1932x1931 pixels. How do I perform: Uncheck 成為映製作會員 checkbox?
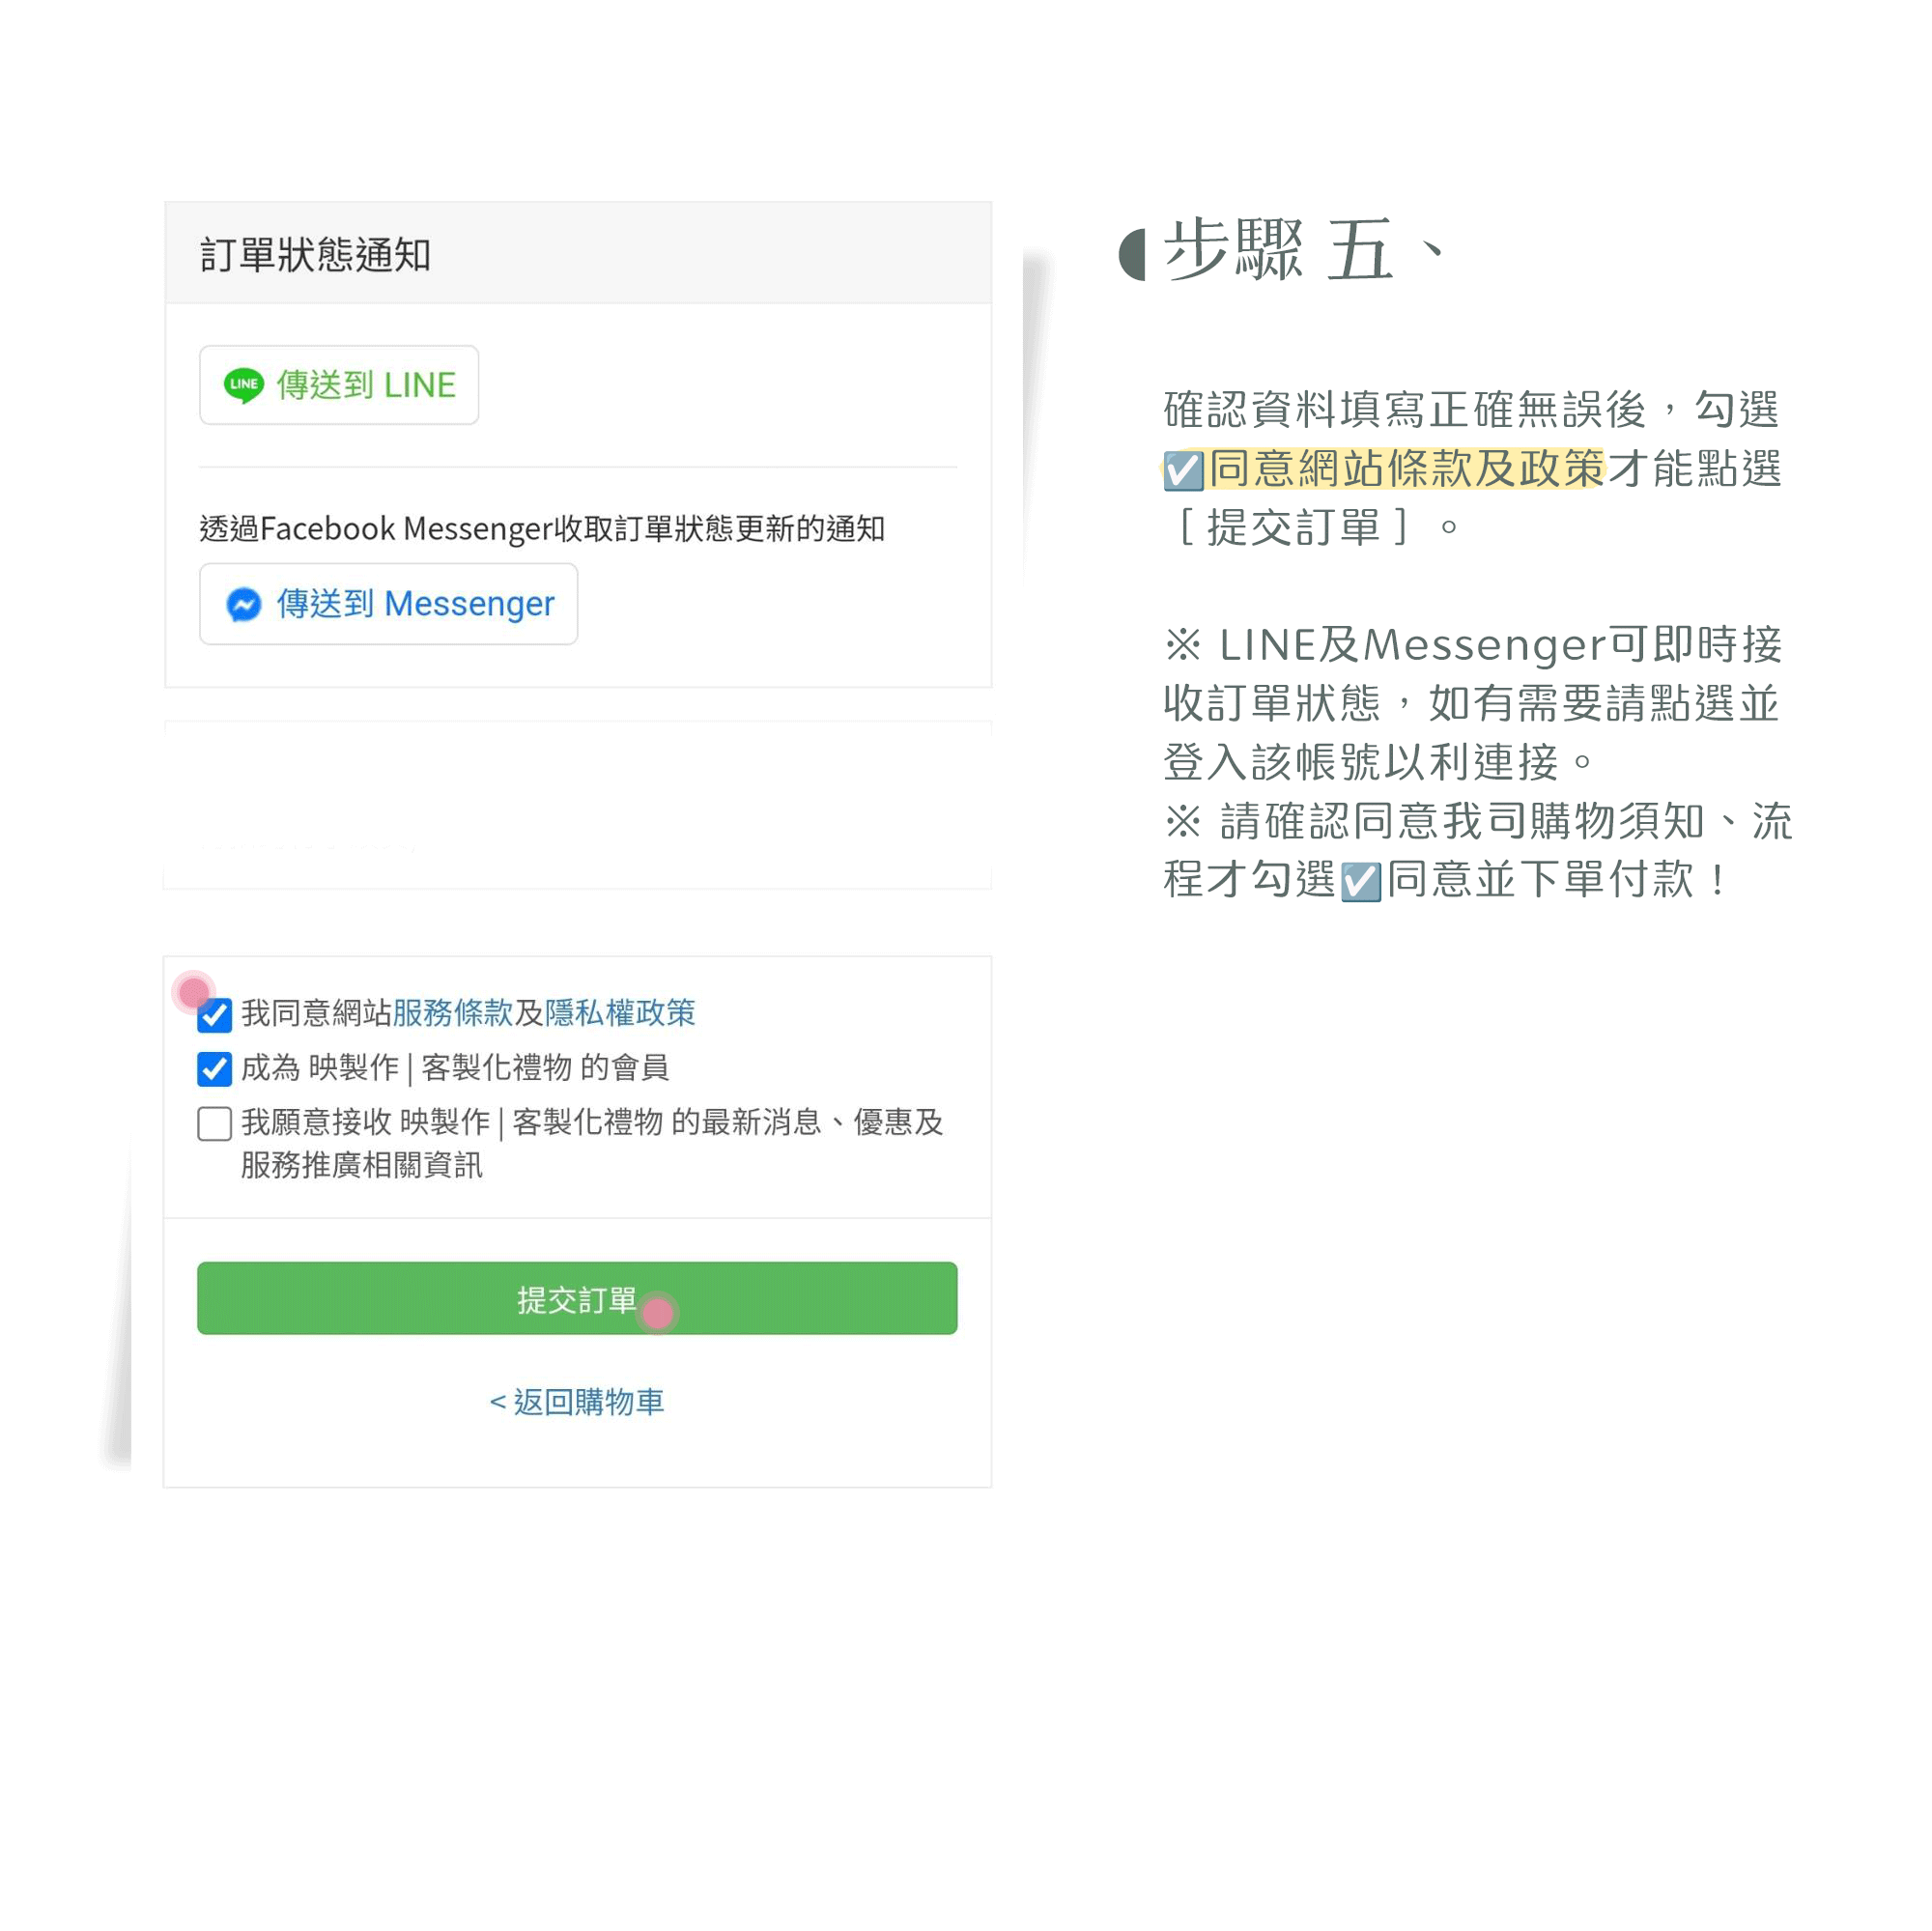[x=214, y=1069]
